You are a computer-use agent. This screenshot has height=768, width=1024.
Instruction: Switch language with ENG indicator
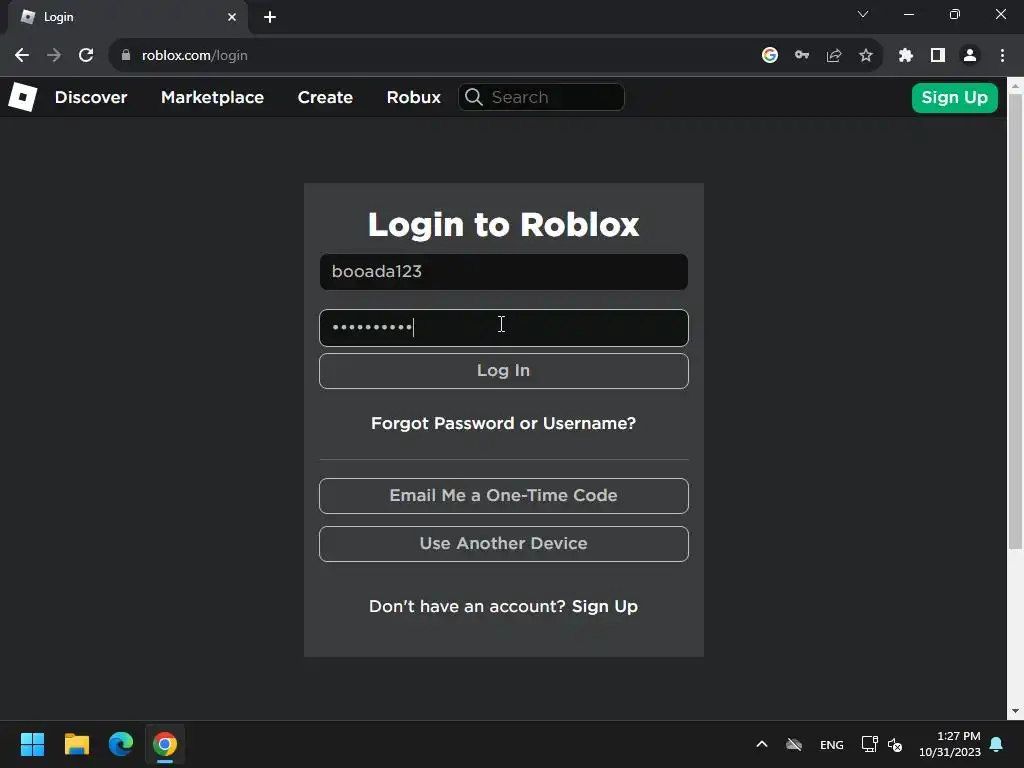(831, 745)
